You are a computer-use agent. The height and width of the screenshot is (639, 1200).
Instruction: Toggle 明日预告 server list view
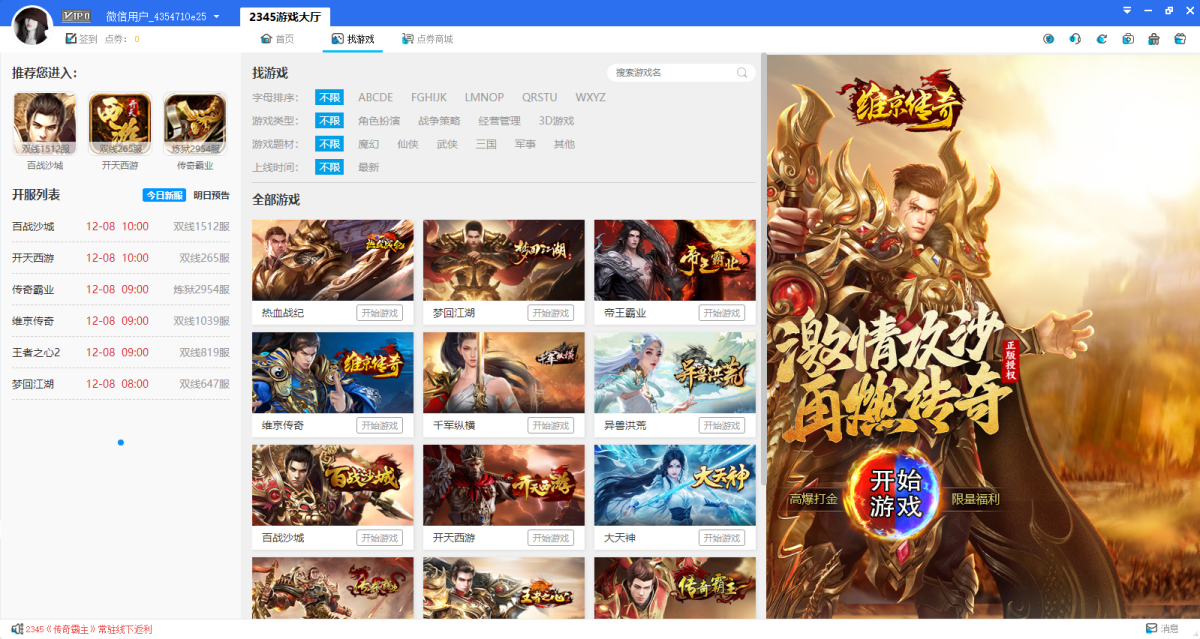coord(211,195)
